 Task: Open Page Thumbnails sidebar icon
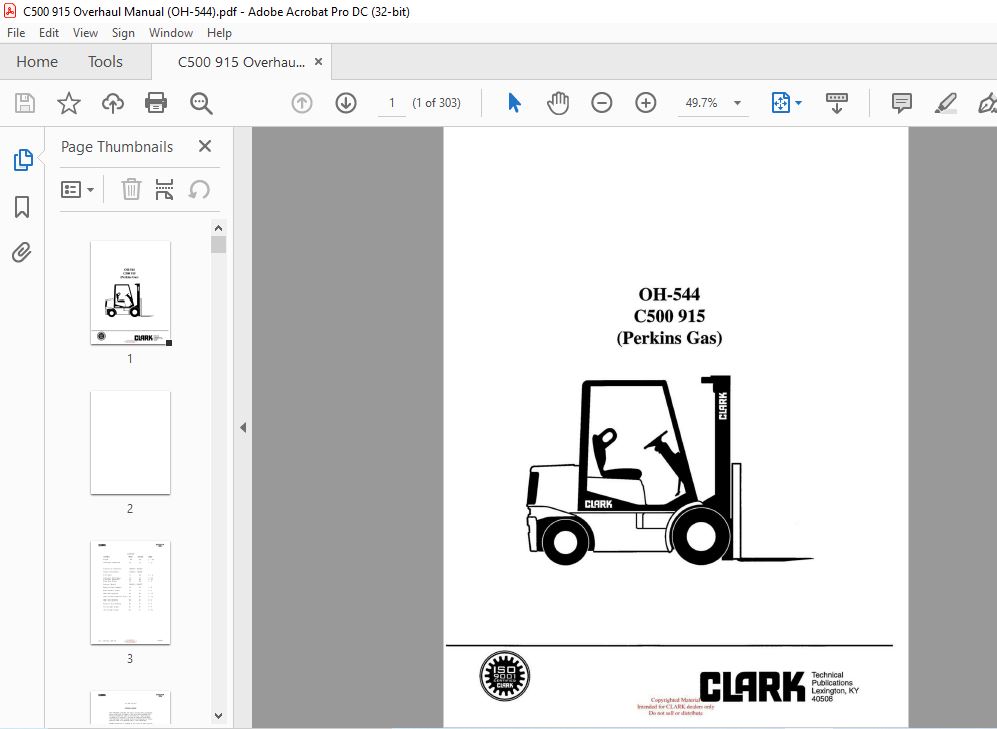23,160
